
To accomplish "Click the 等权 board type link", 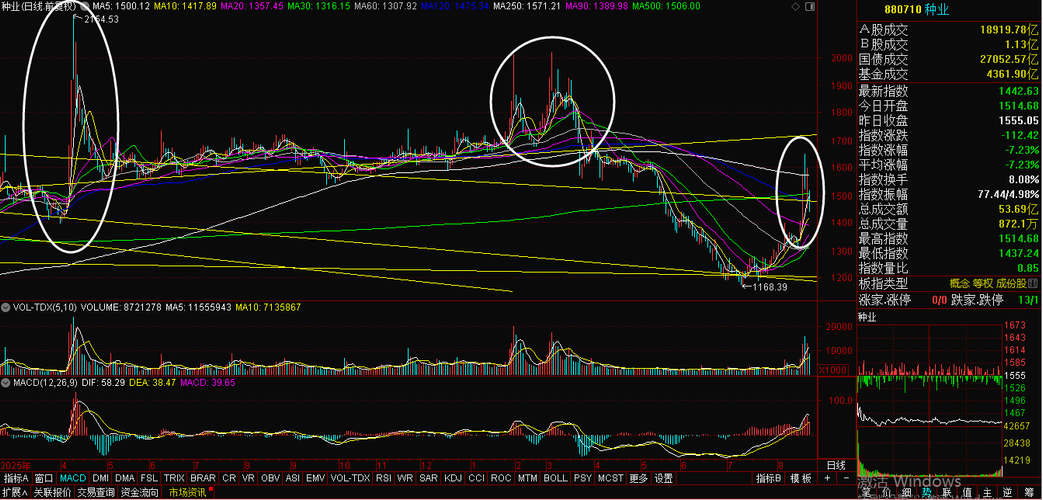I will pos(983,285).
